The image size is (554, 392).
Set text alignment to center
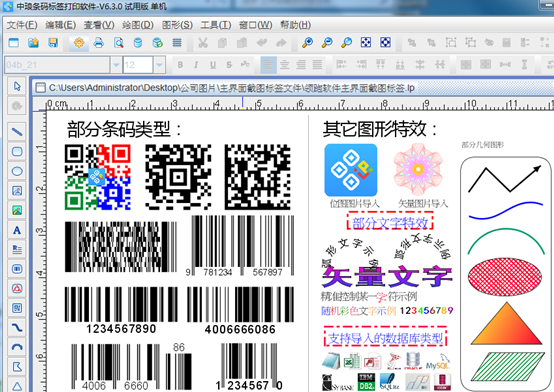point(284,65)
